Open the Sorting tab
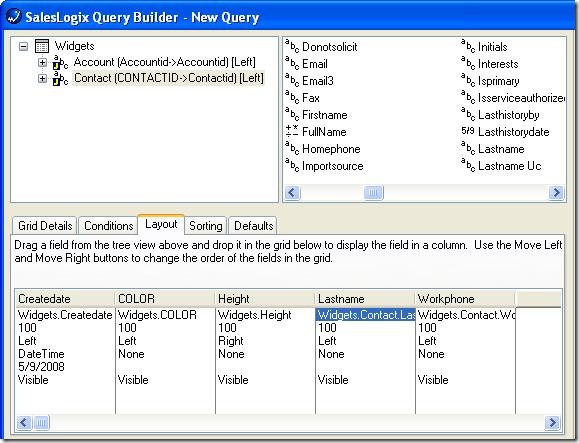Image resolution: width=579 pixels, height=443 pixels. 205,226
